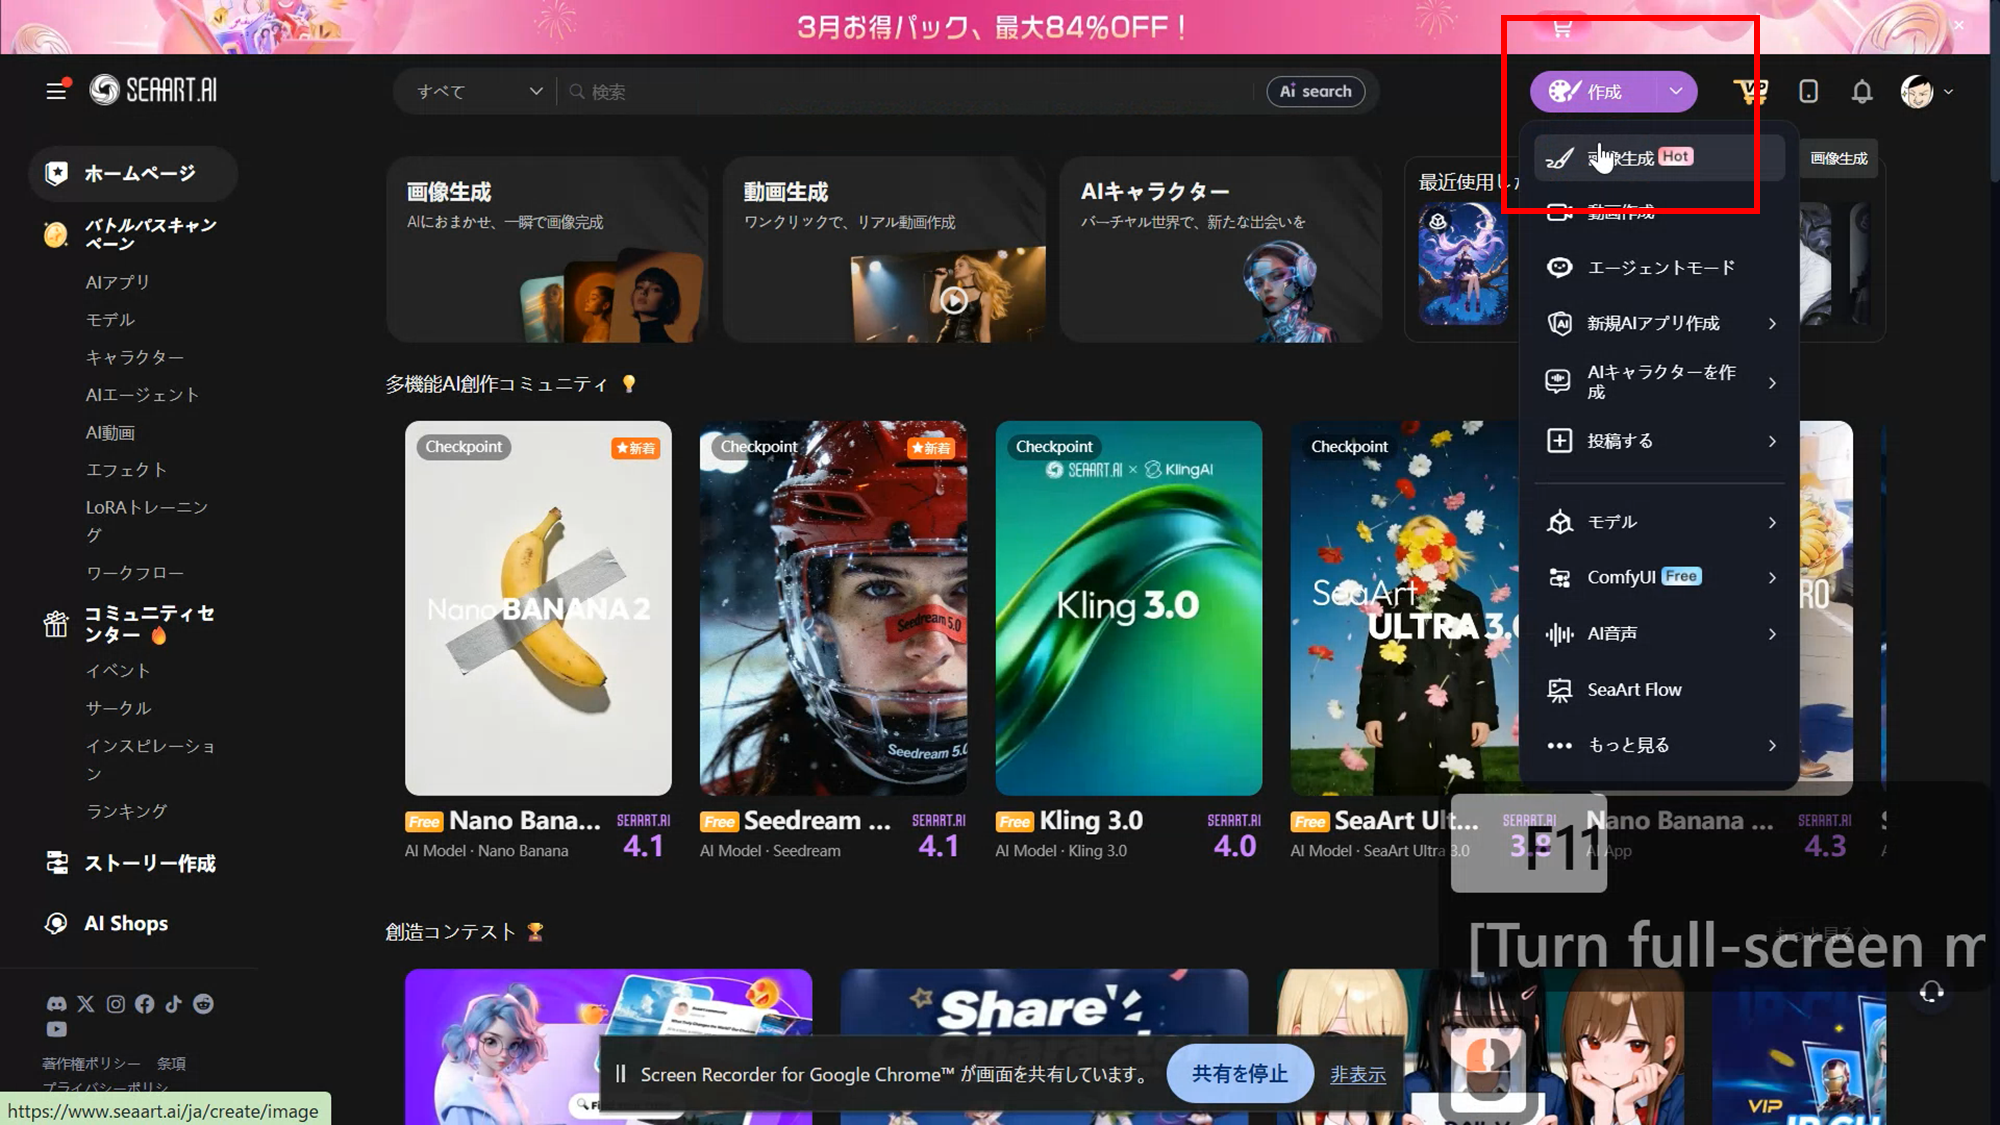Screen dimensions: 2000x1125
Task: Open the hamburger sidebar menu
Action: click(x=56, y=91)
